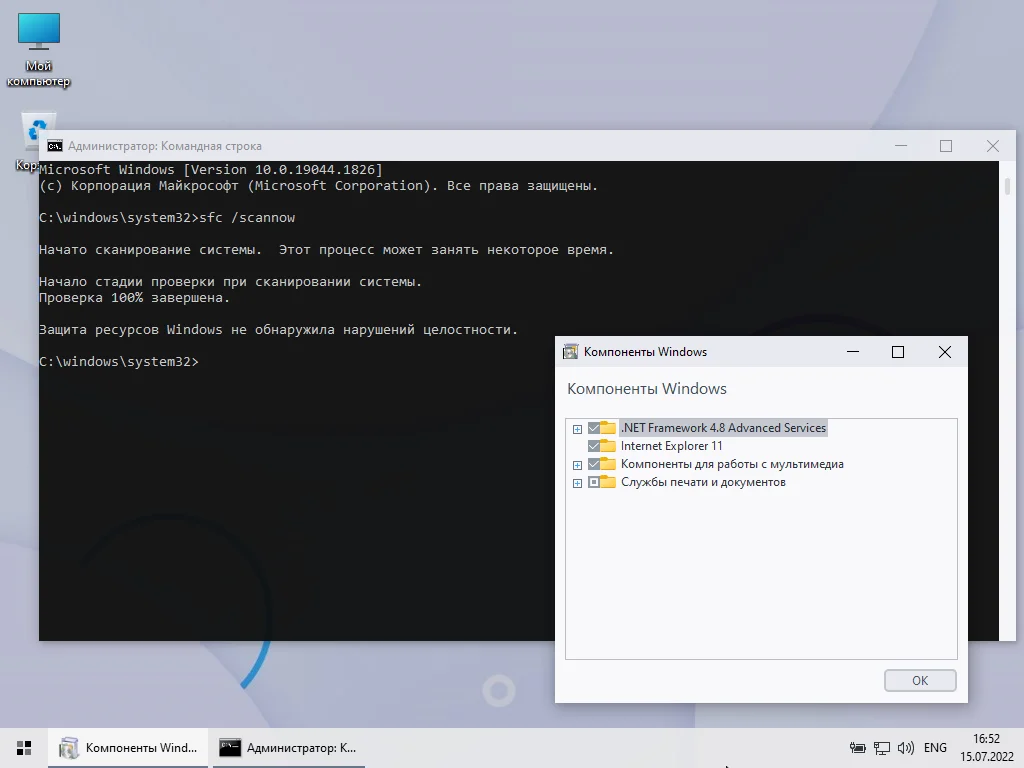Open the Мой компьютер desktop icon
The width and height of the screenshot is (1024, 768).
pos(39,49)
